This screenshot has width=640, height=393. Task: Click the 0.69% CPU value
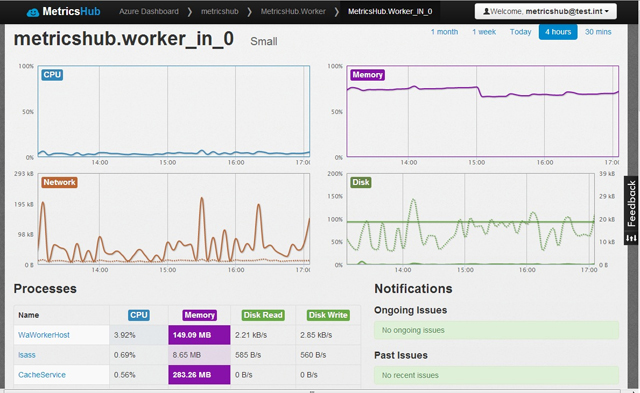124,355
